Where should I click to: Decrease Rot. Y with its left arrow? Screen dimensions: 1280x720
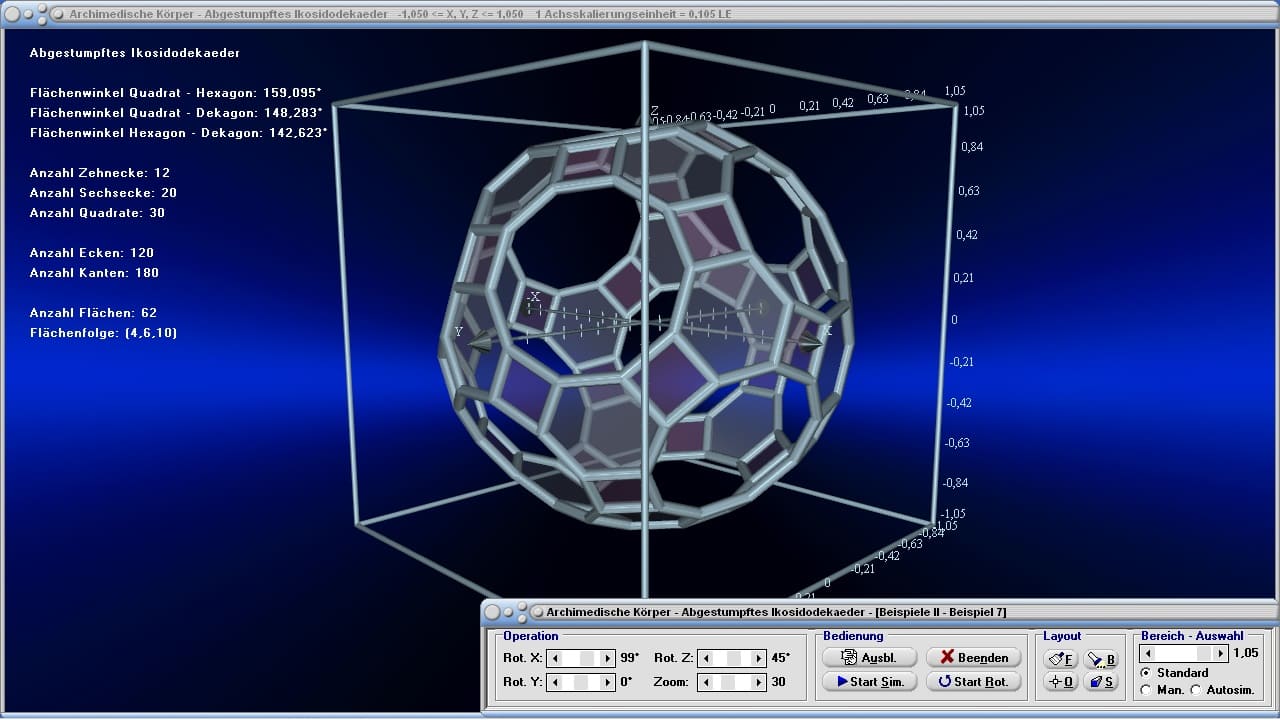(x=556, y=682)
